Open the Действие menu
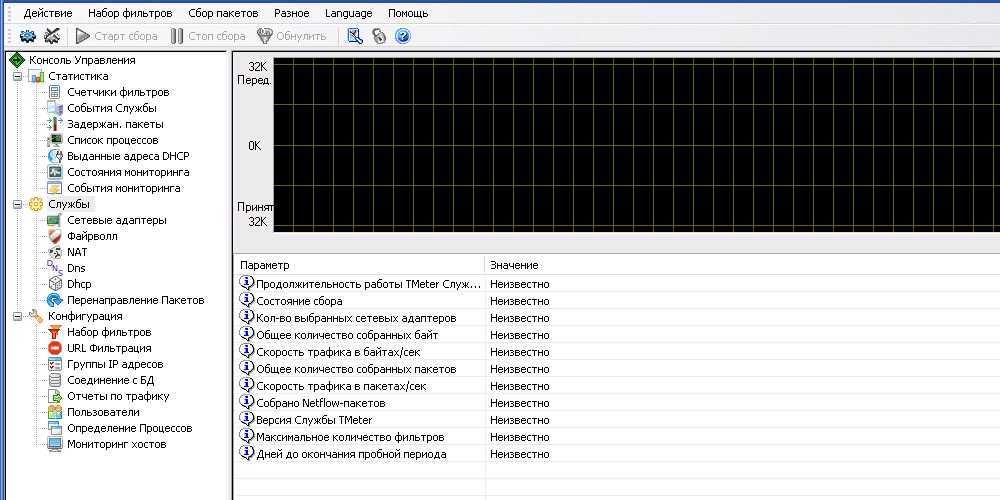Image resolution: width=1000 pixels, height=500 pixels. pyautogui.click(x=47, y=13)
